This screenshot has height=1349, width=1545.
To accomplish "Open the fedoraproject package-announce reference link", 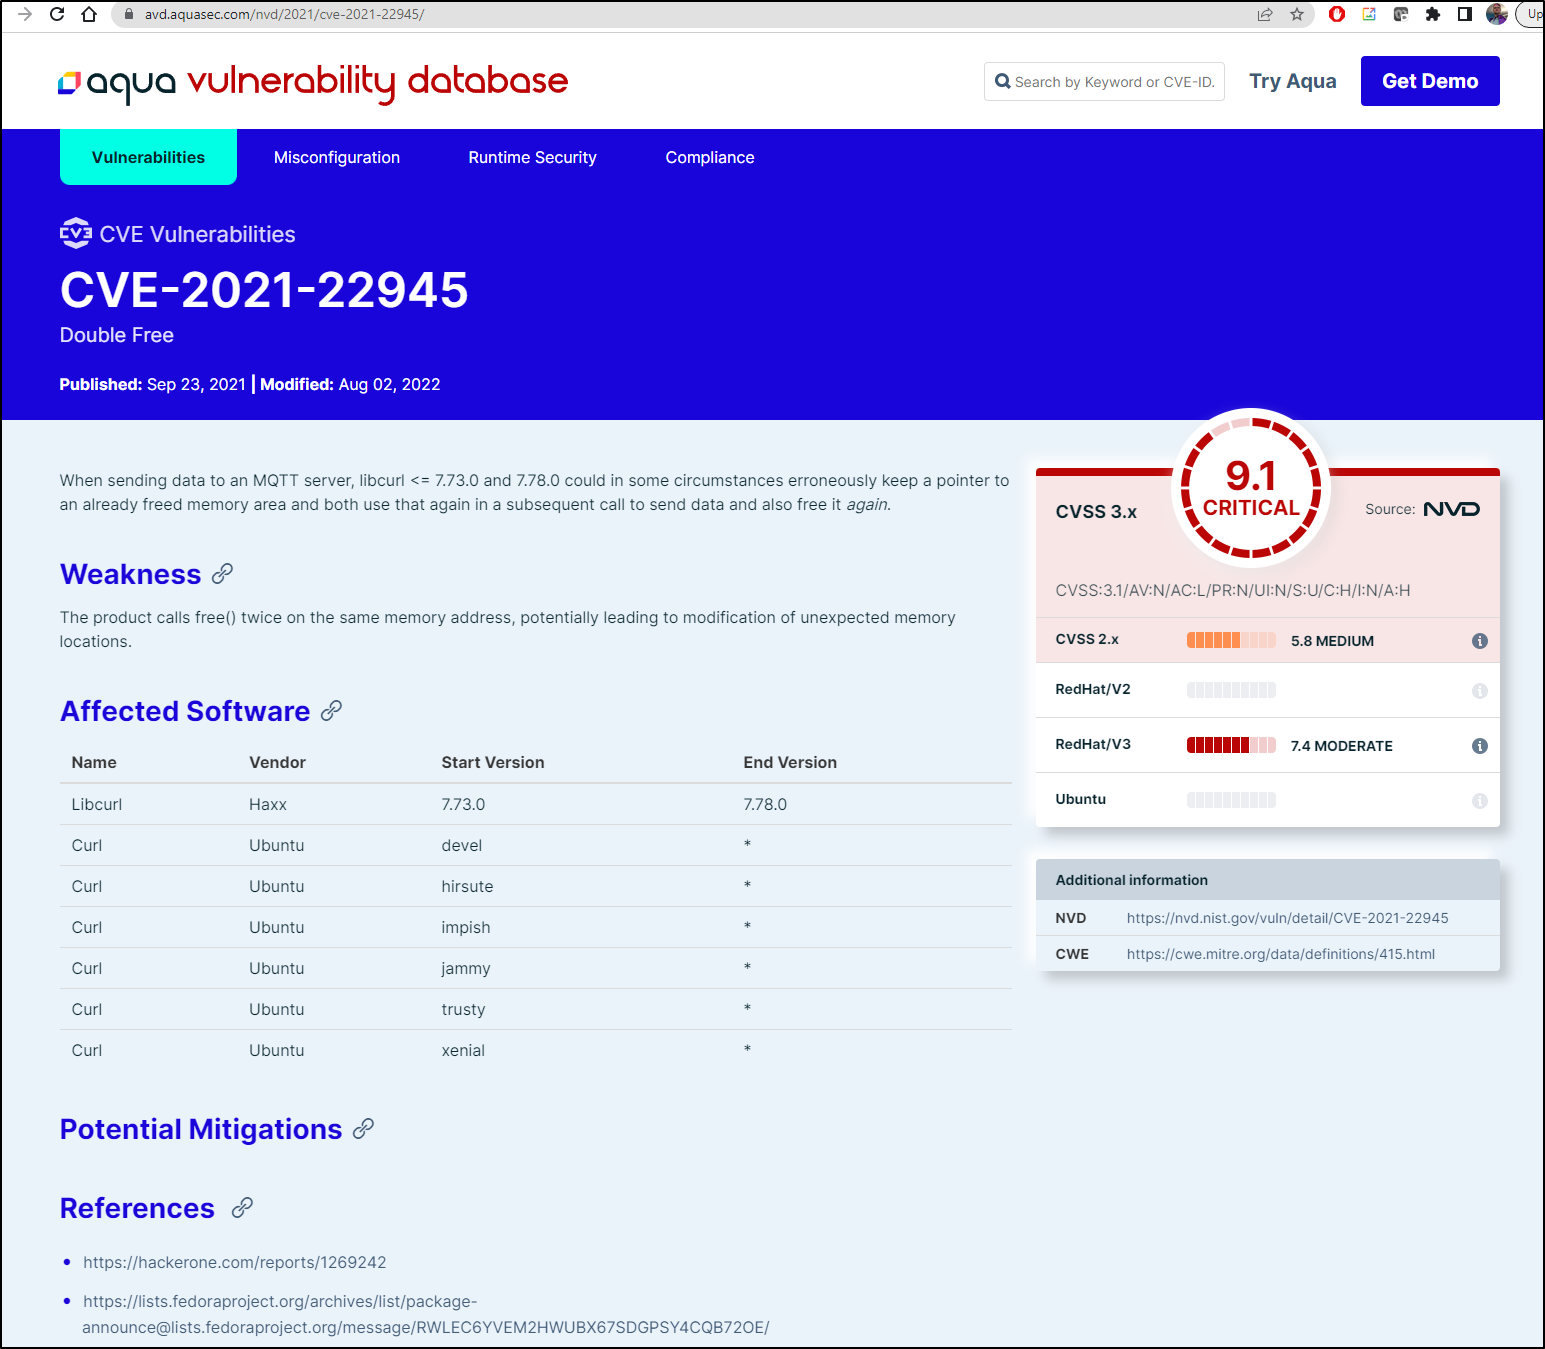I will point(426,1314).
